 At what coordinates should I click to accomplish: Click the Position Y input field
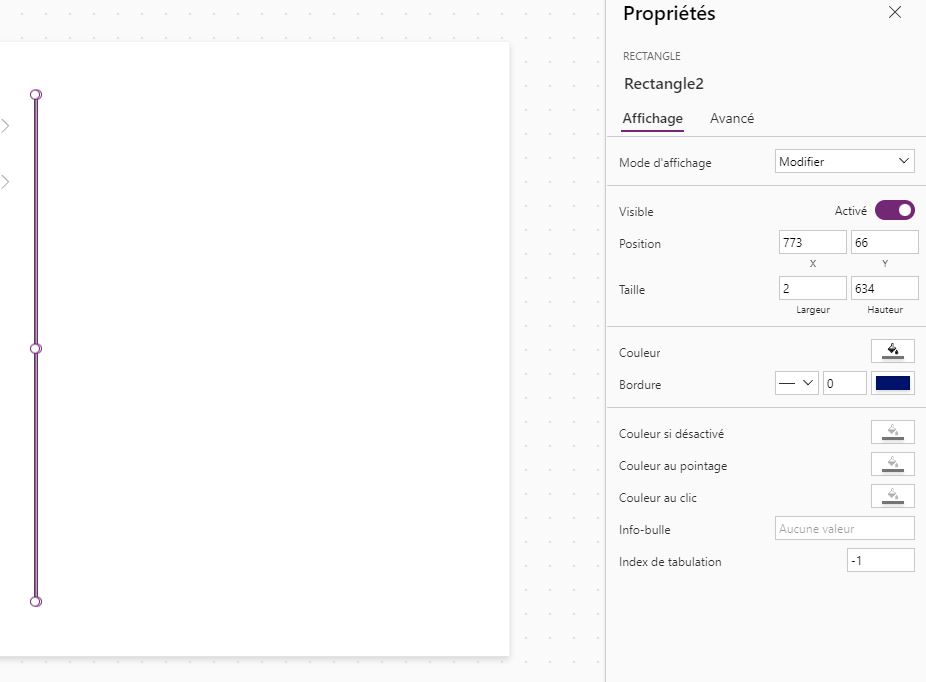click(x=884, y=242)
